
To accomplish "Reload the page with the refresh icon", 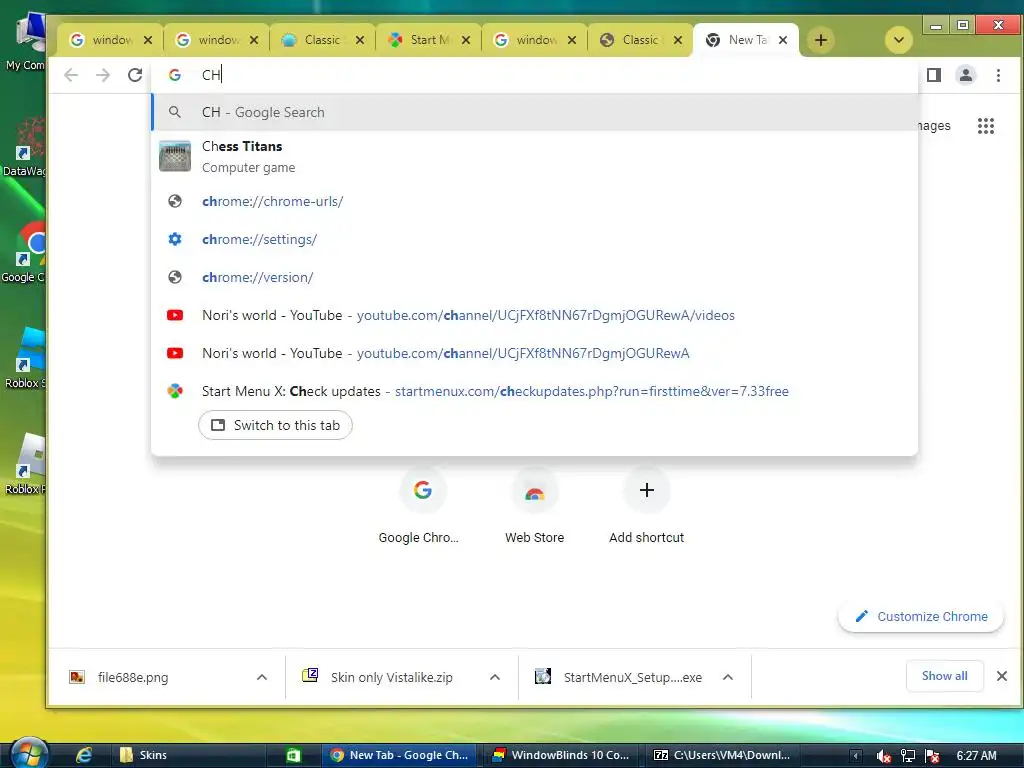I will point(135,75).
